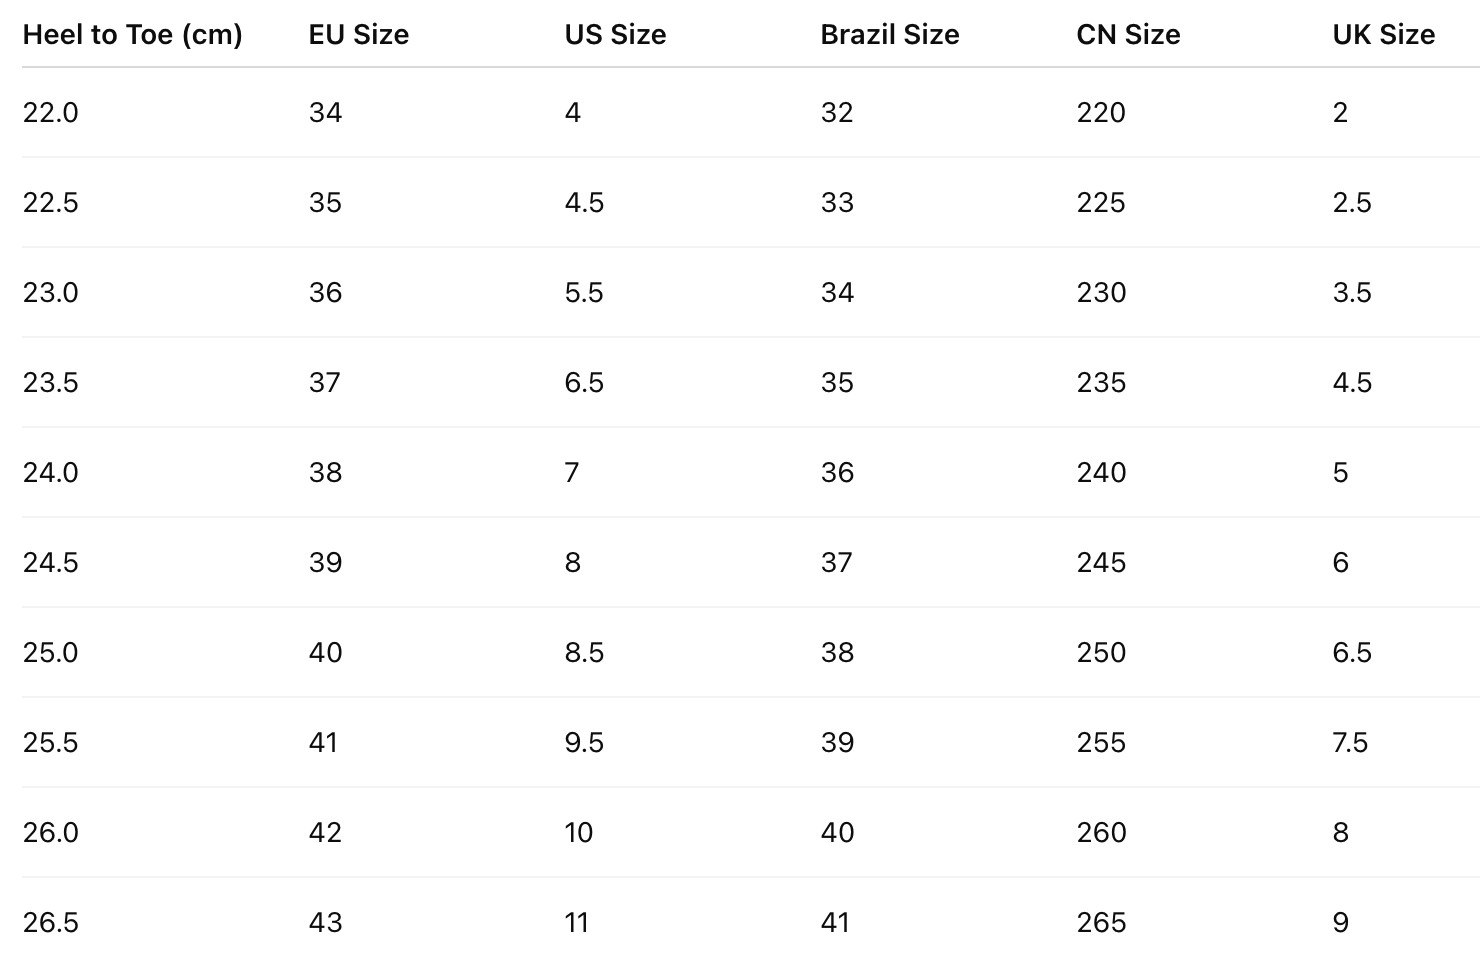Click US size 5.5 cell
1480x970 pixels.
[x=584, y=293]
